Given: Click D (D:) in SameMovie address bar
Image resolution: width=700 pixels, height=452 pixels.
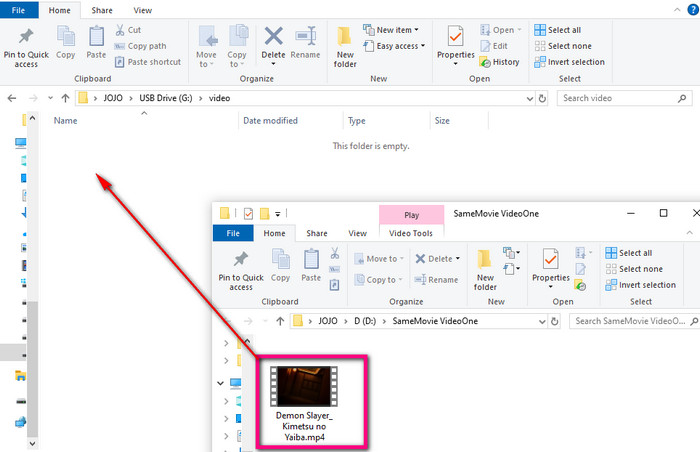Looking at the screenshot, I should point(365,321).
